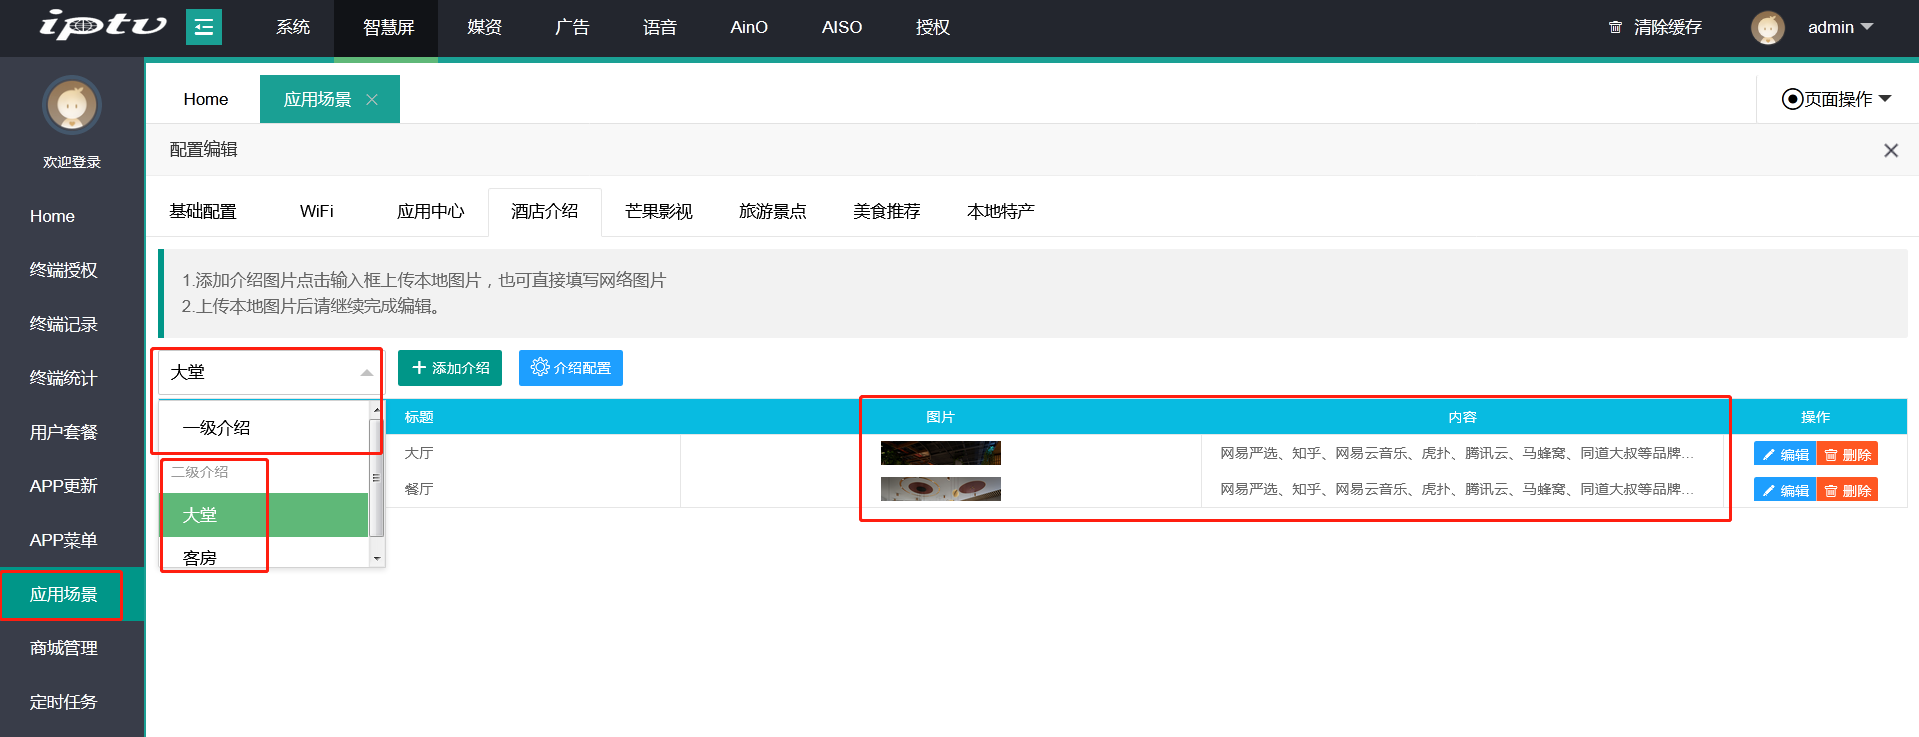Collapse the 大堂 select dropdown arrow

click(x=366, y=372)
